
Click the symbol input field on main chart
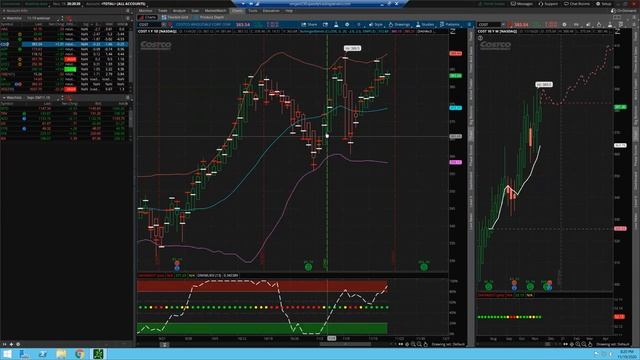pos(150,24)
